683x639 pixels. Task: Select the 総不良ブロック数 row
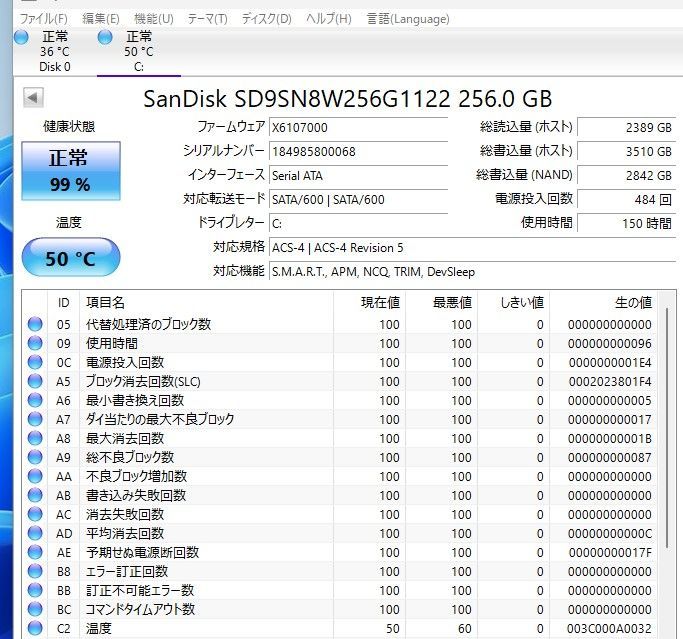point(340,457)
